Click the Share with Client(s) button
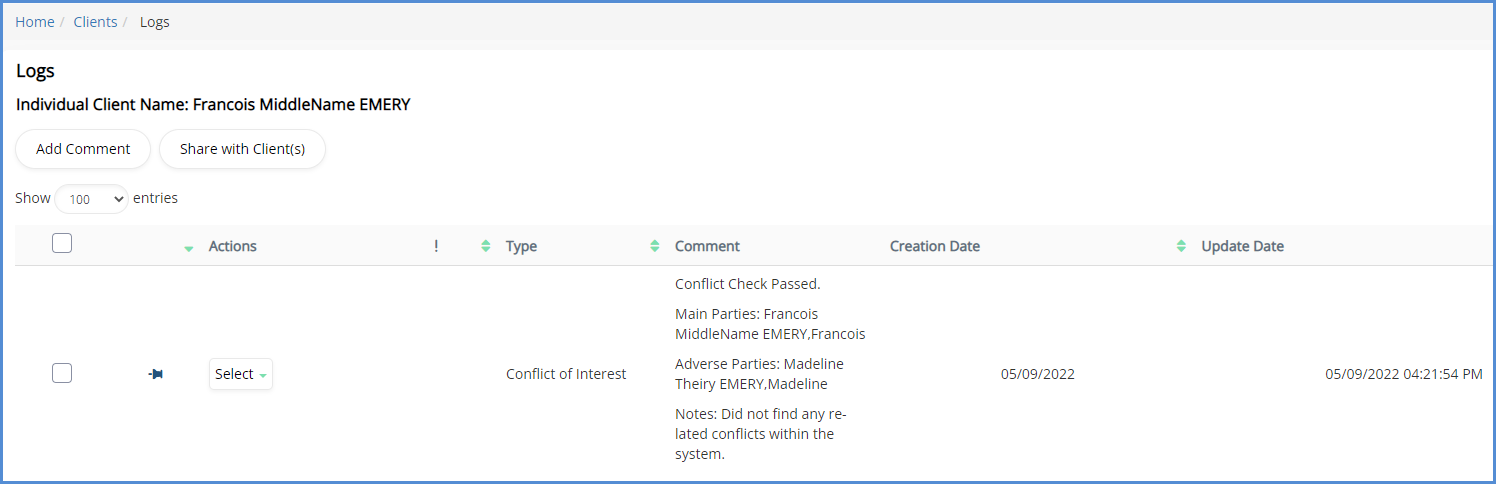 click(x=242, y=149)
